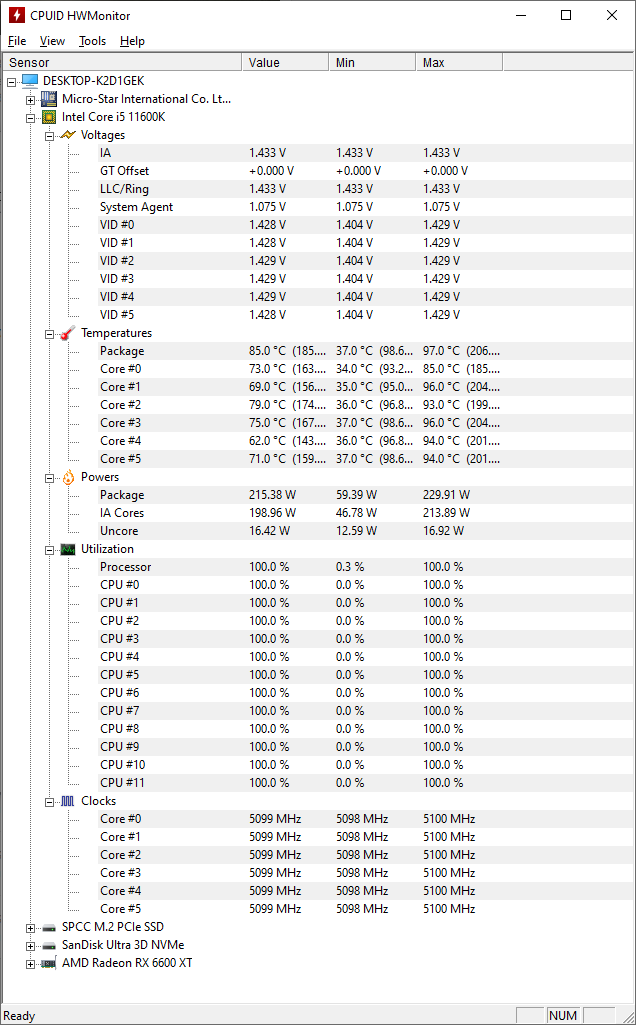Screen dimensions: 636x1025
Task: Click the Micro-Star motherboard icon
Action: point(49,99)
